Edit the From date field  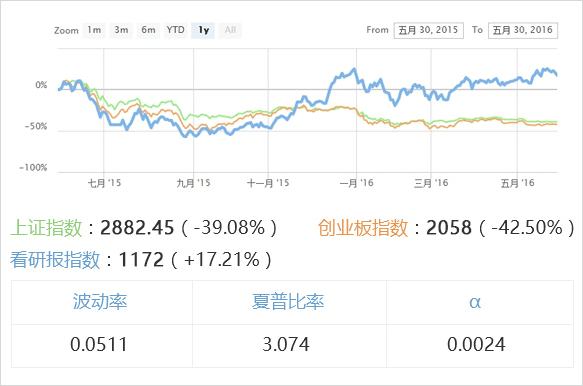pyautogui.click(x=429, y=30)
